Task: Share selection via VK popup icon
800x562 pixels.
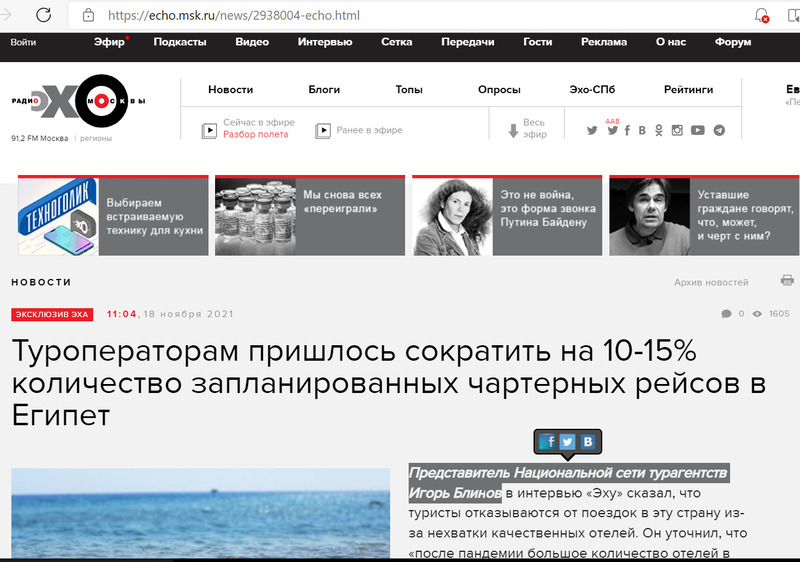Action: [589, 442]
